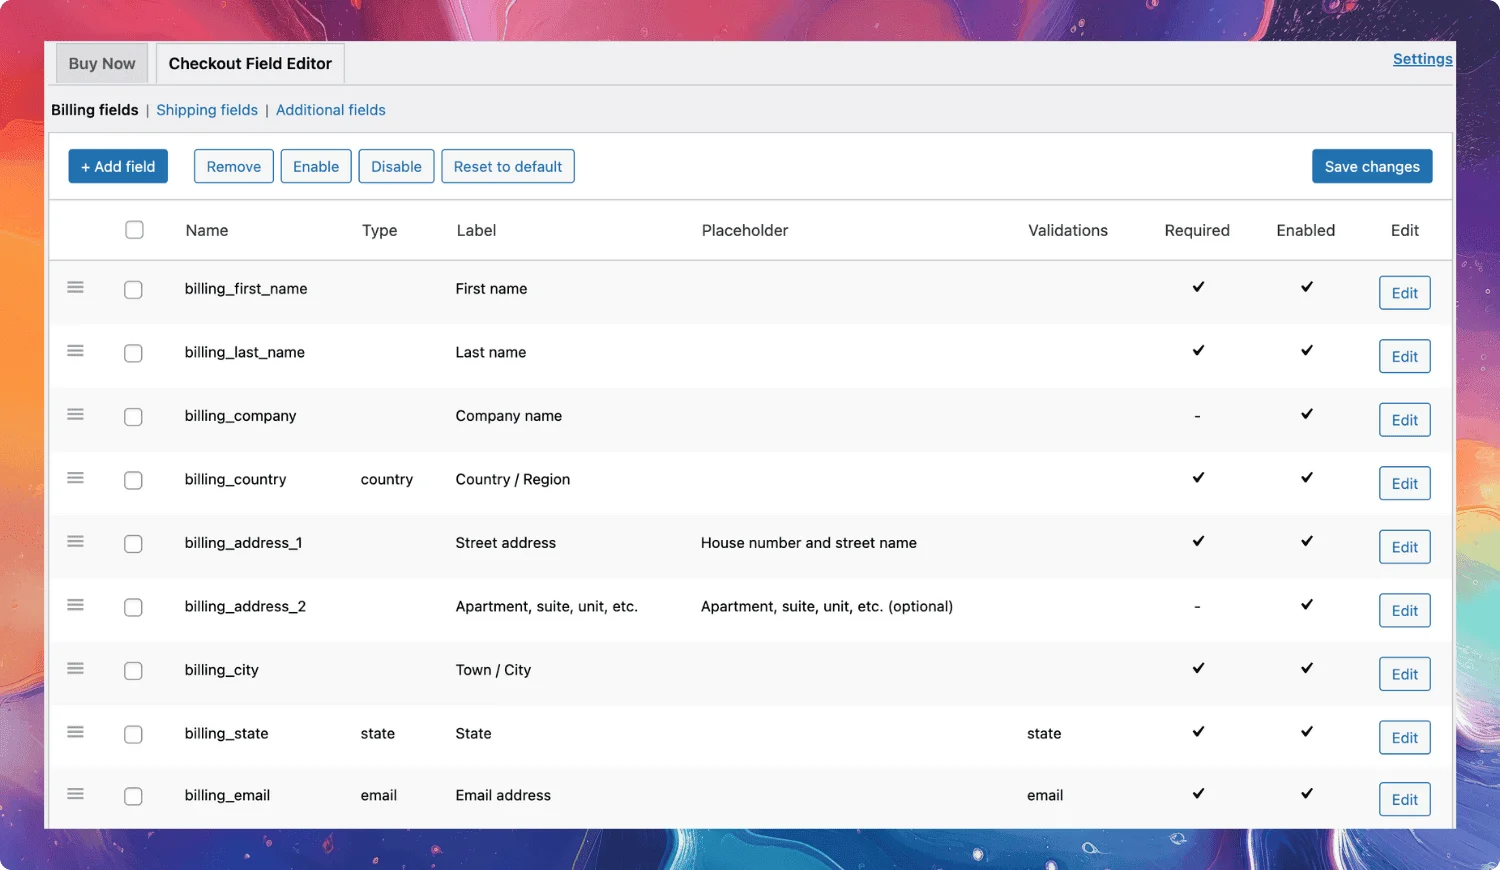
Task: Click the Disable button in toolbar
Action: coord(396,166)
